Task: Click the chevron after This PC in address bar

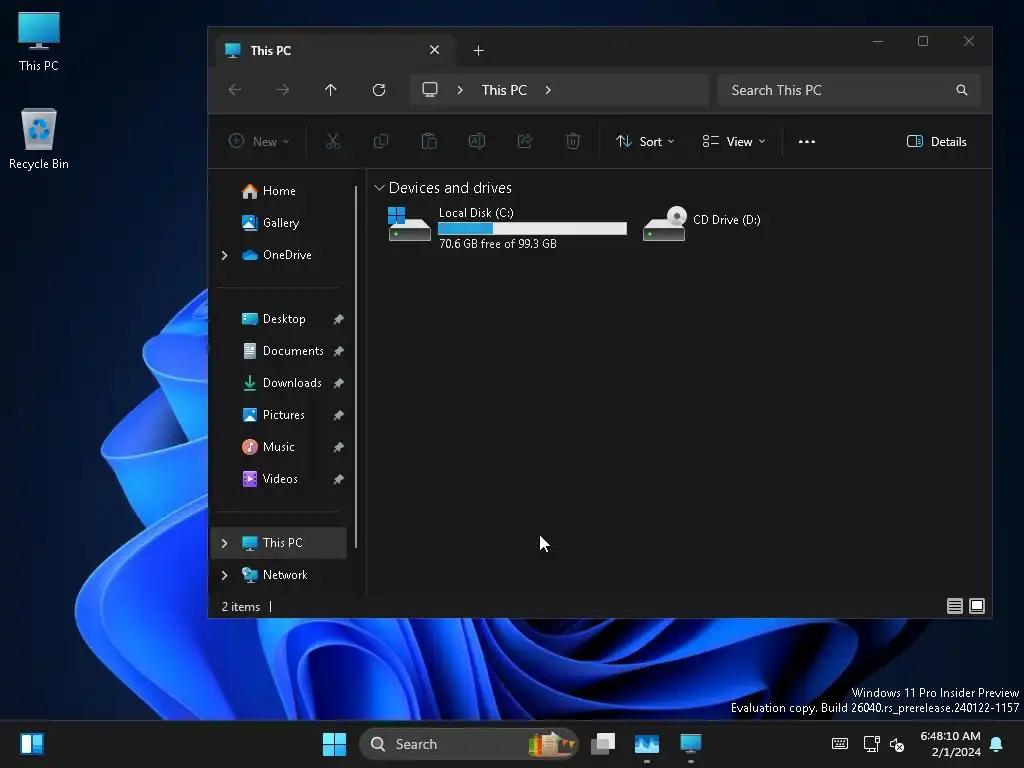Action: tap(548, 90)
